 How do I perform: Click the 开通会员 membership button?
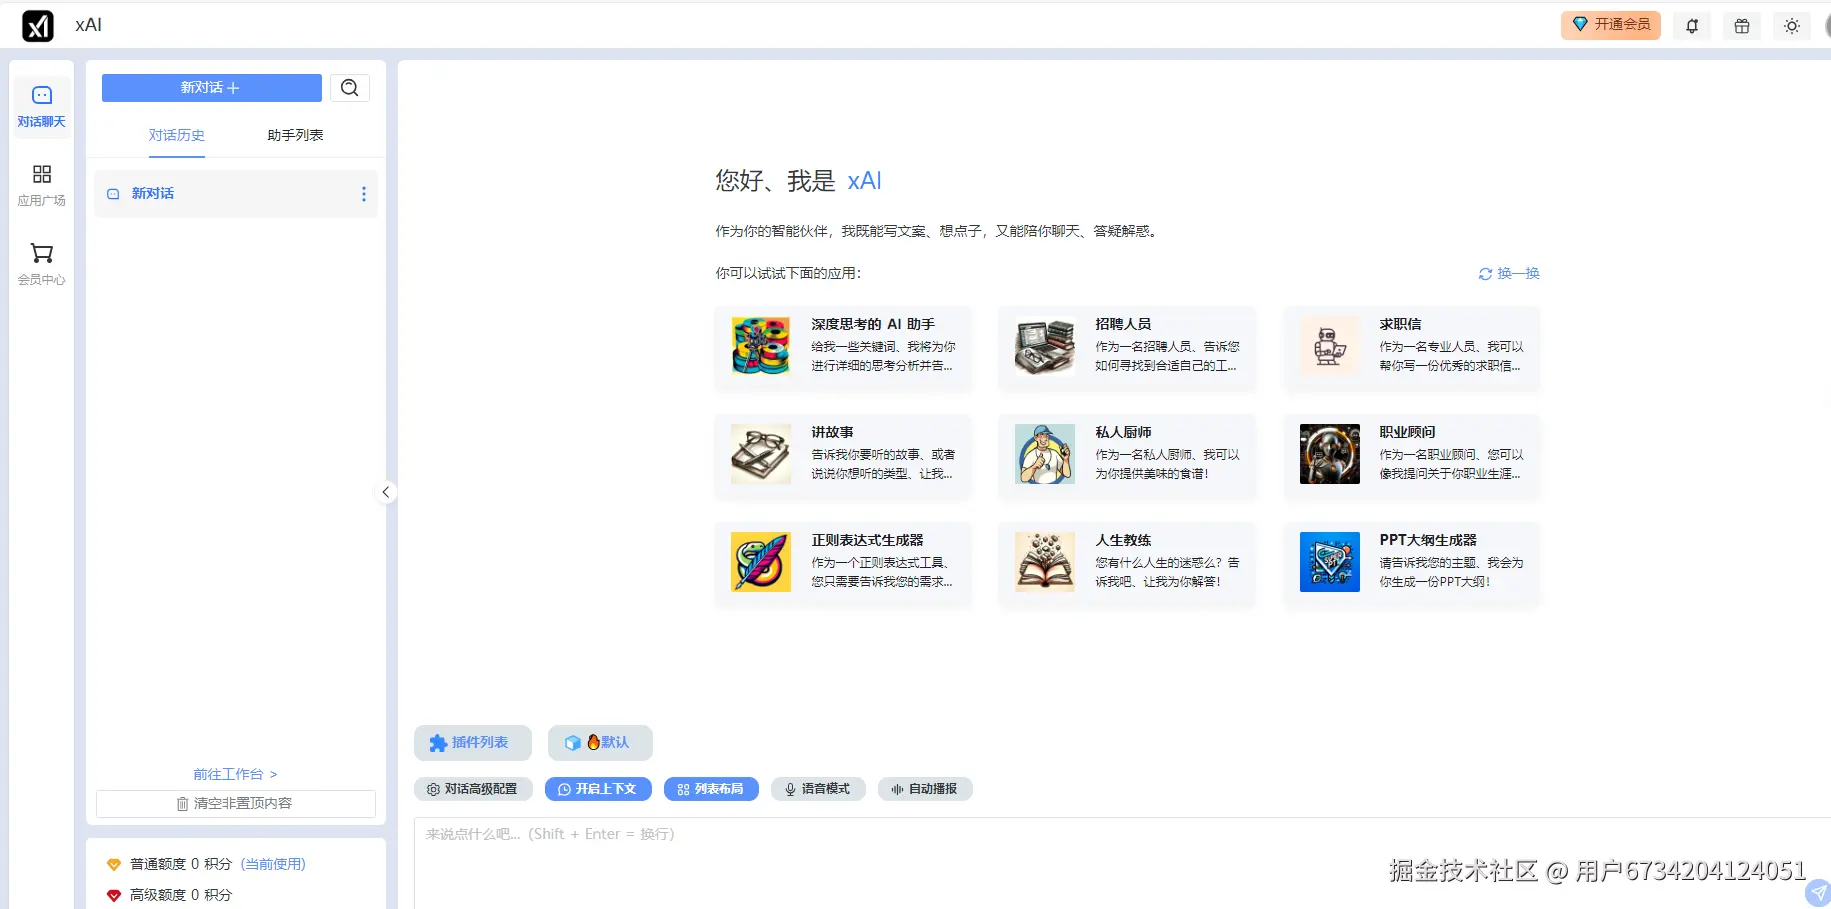click(x=1609, y=25)
